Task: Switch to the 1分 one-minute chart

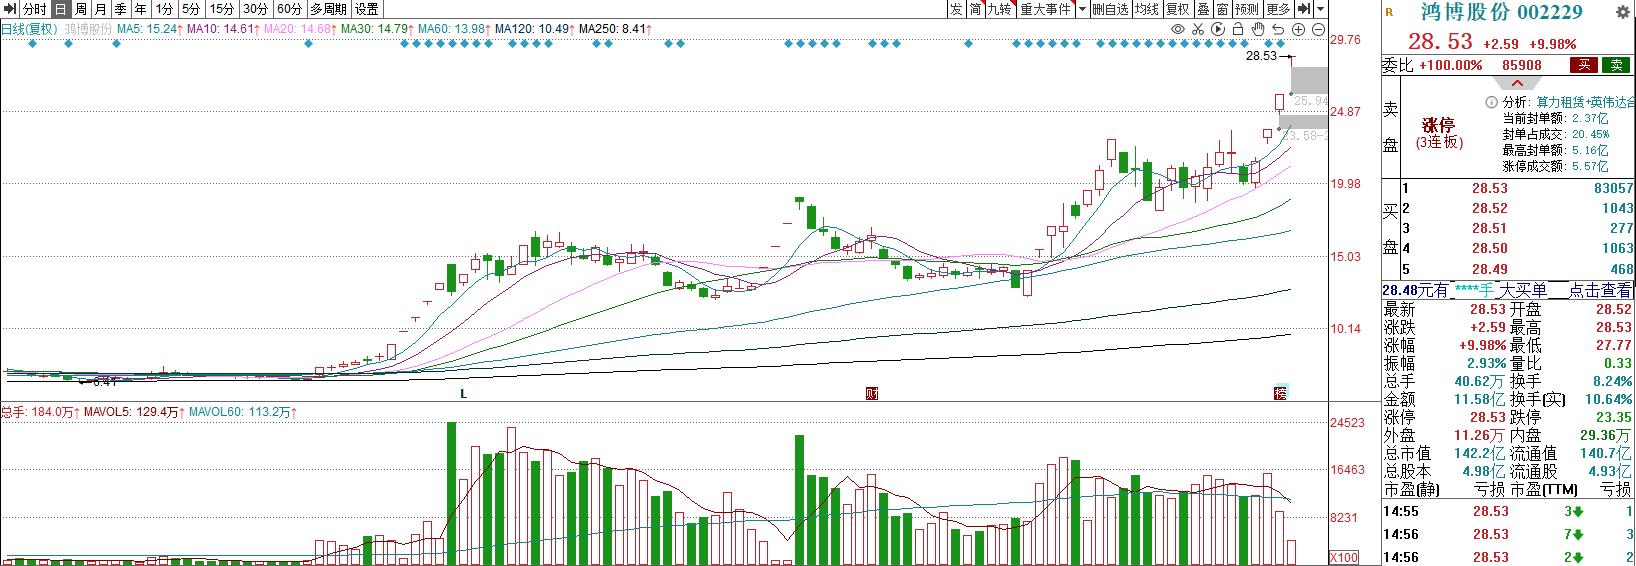Action: coord(165,9)
